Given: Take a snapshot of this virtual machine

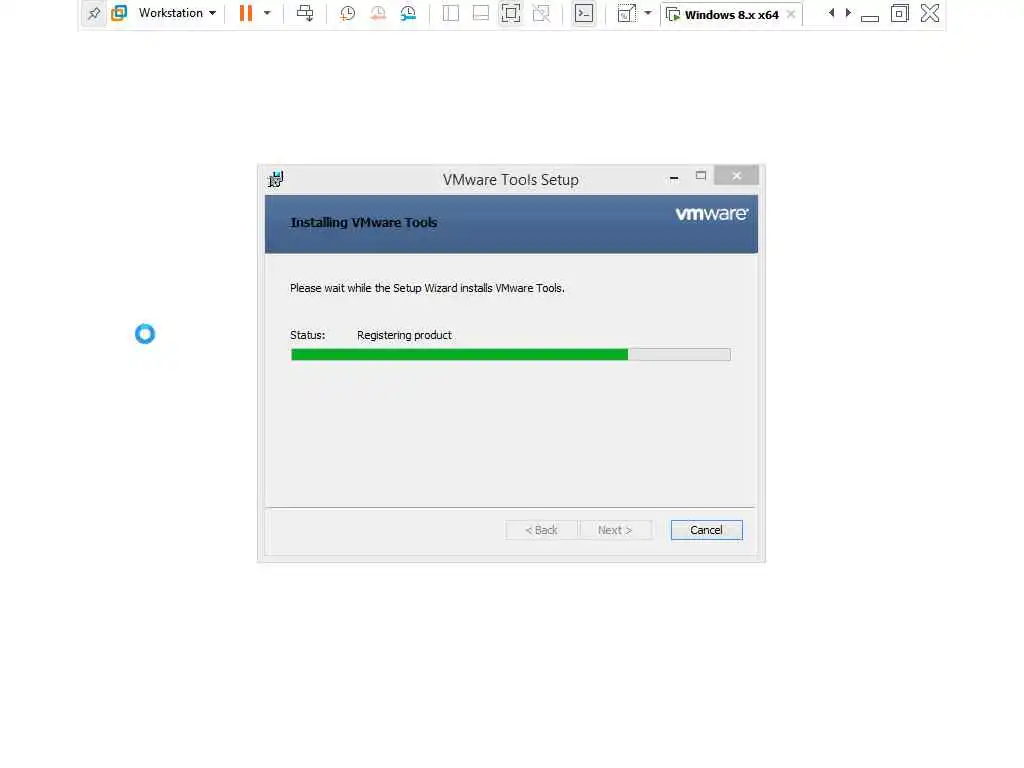Looking at the screenshot, I should 347,13.
